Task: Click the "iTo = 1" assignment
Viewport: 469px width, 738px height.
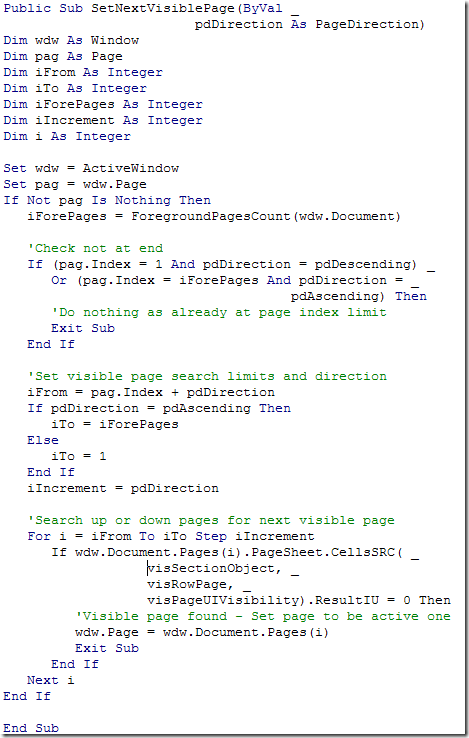Action: click(79, 456)
